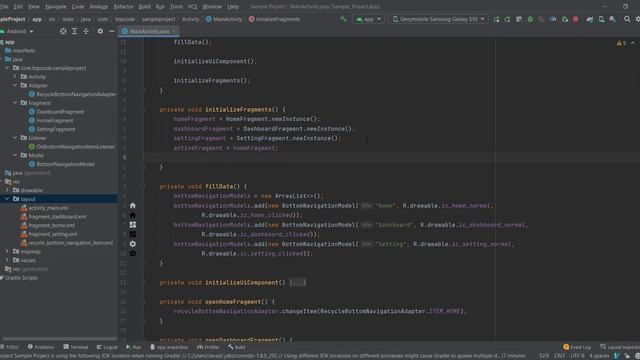This screenshot has height=360, width=640.
Task: Open the Build menu
Action: point(144,7)
